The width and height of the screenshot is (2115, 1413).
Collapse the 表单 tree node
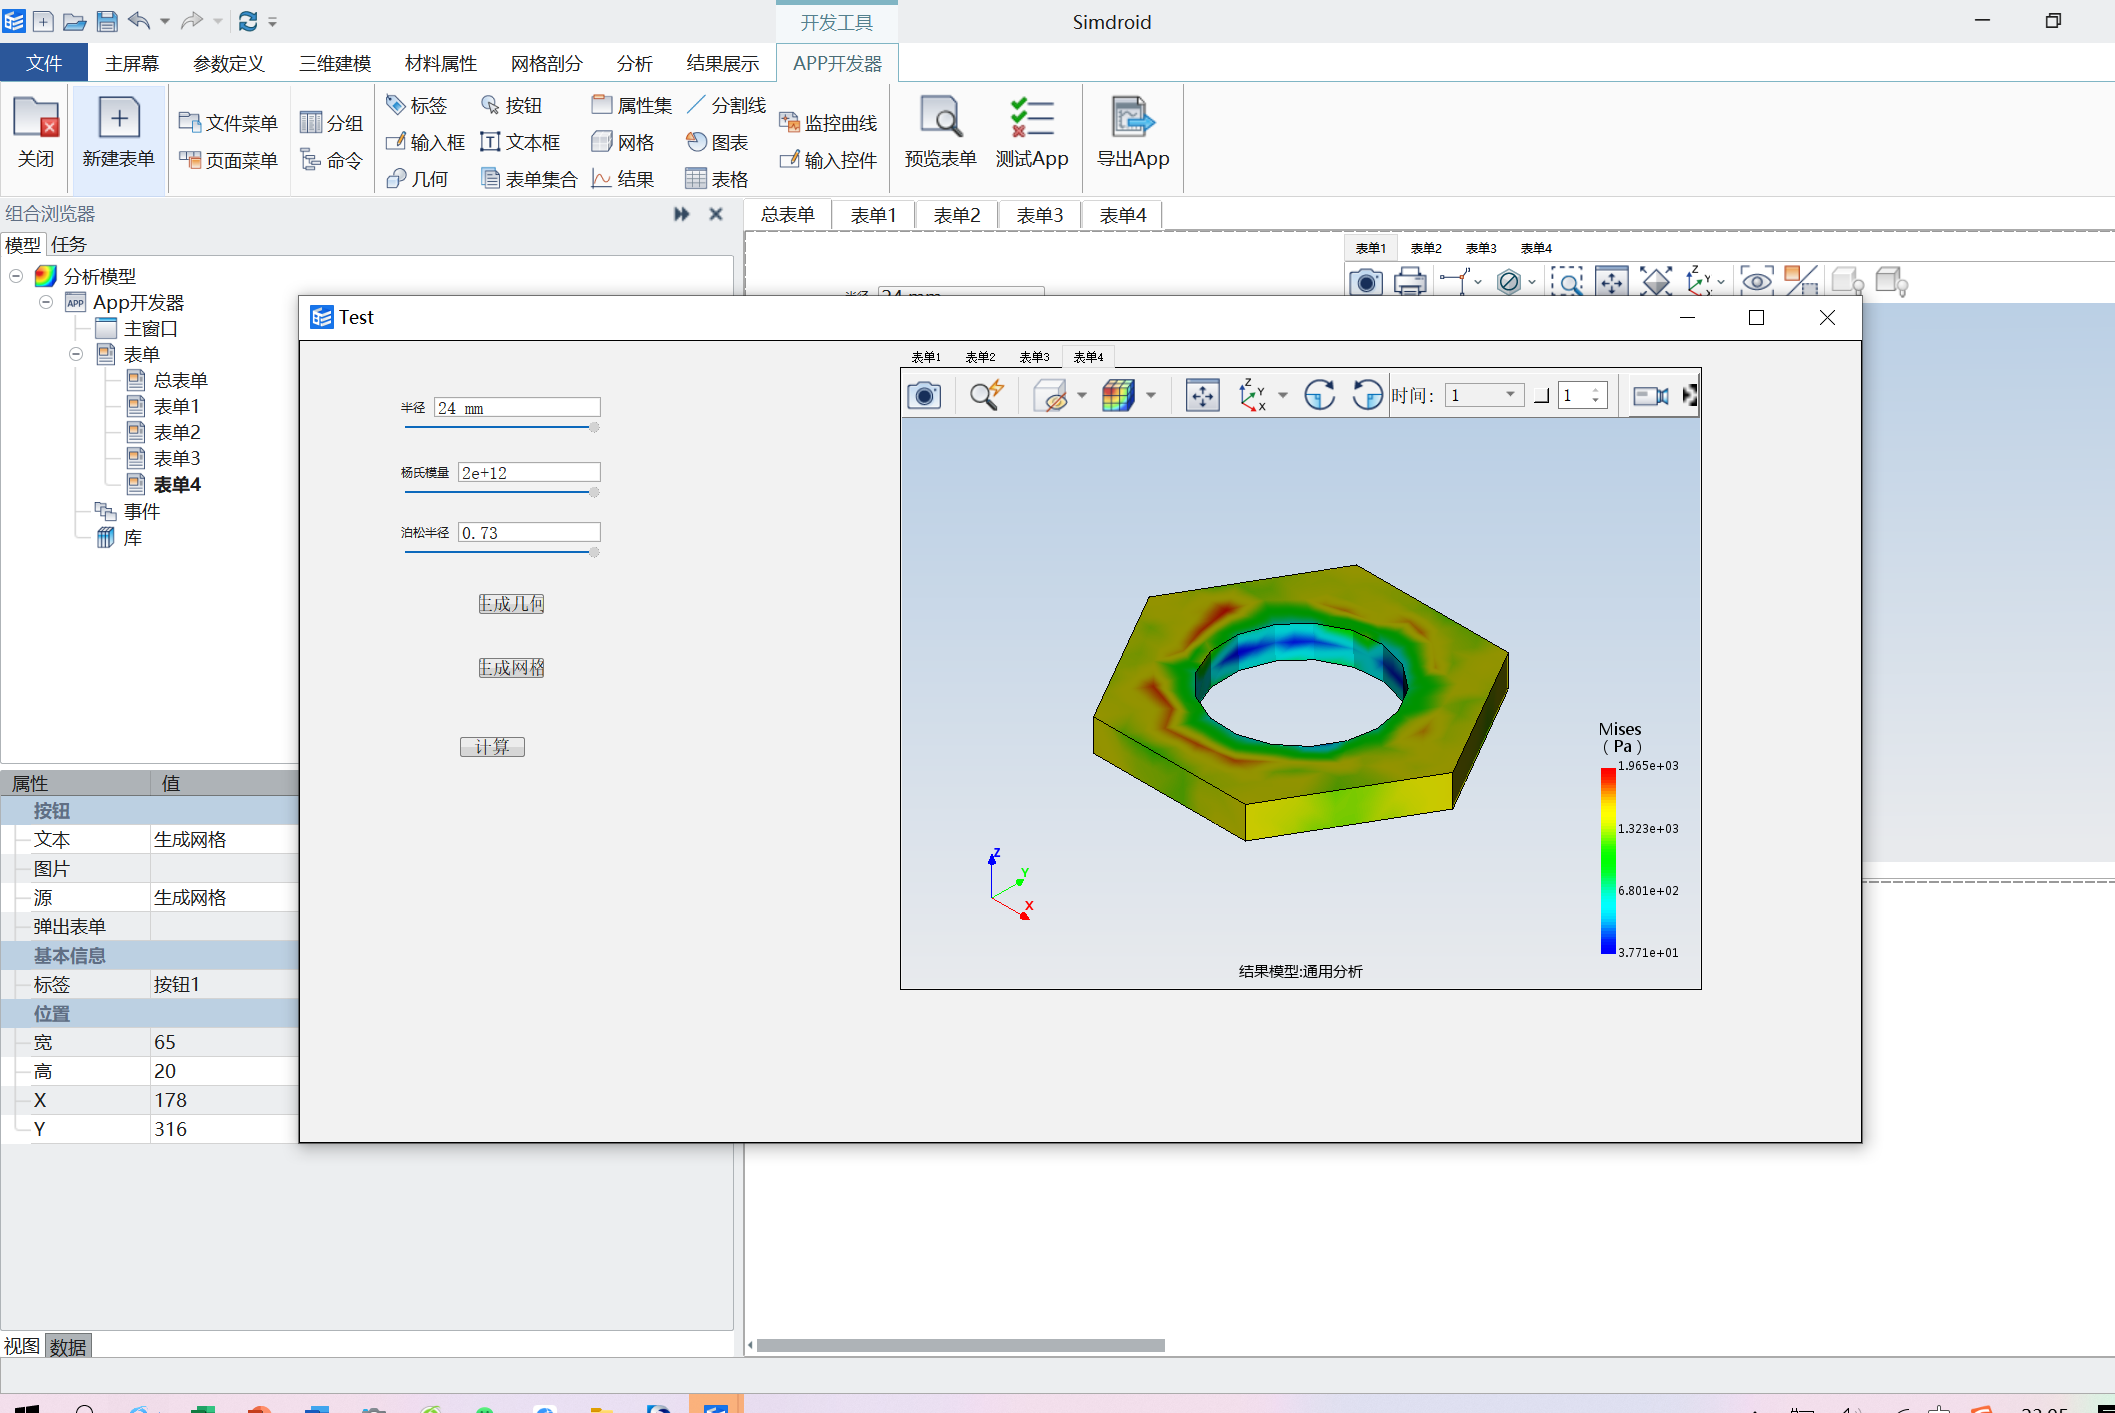pyautogui.click(x=76, y=354)
